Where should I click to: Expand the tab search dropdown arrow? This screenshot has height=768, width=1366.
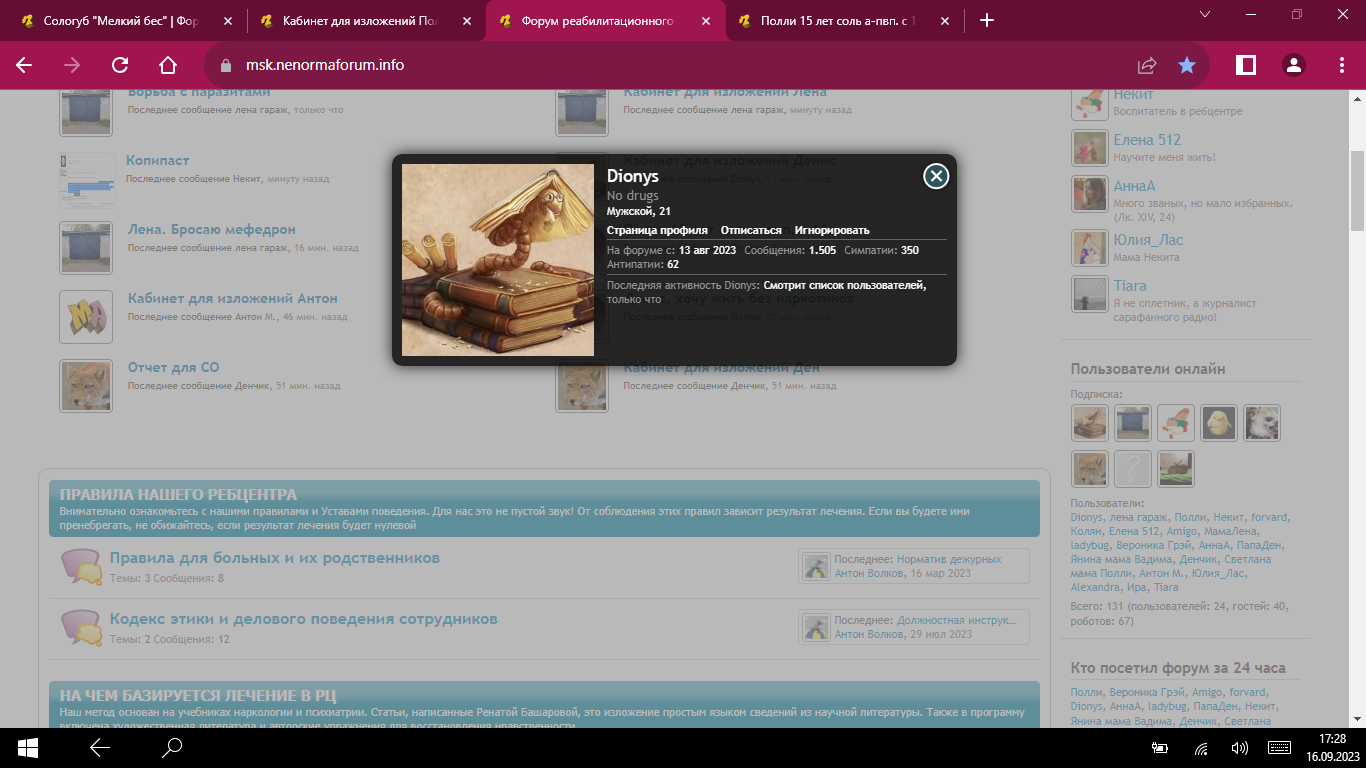point(1204,14)
